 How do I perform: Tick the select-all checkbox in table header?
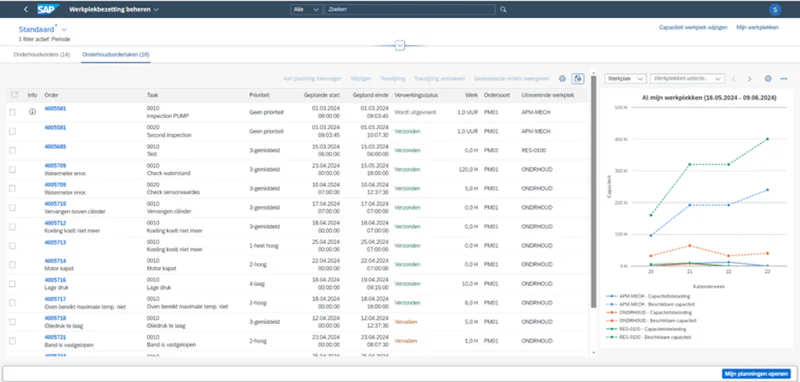[14, 94]
